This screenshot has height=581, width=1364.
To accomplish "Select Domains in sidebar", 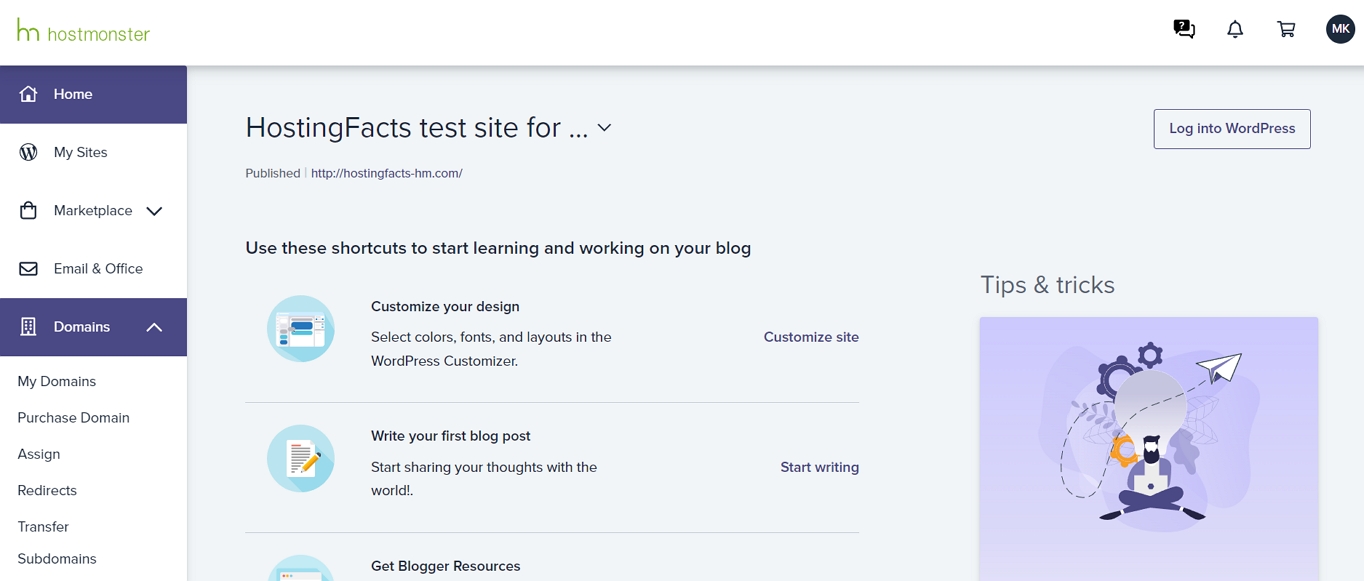I will [x=93, y=327].
